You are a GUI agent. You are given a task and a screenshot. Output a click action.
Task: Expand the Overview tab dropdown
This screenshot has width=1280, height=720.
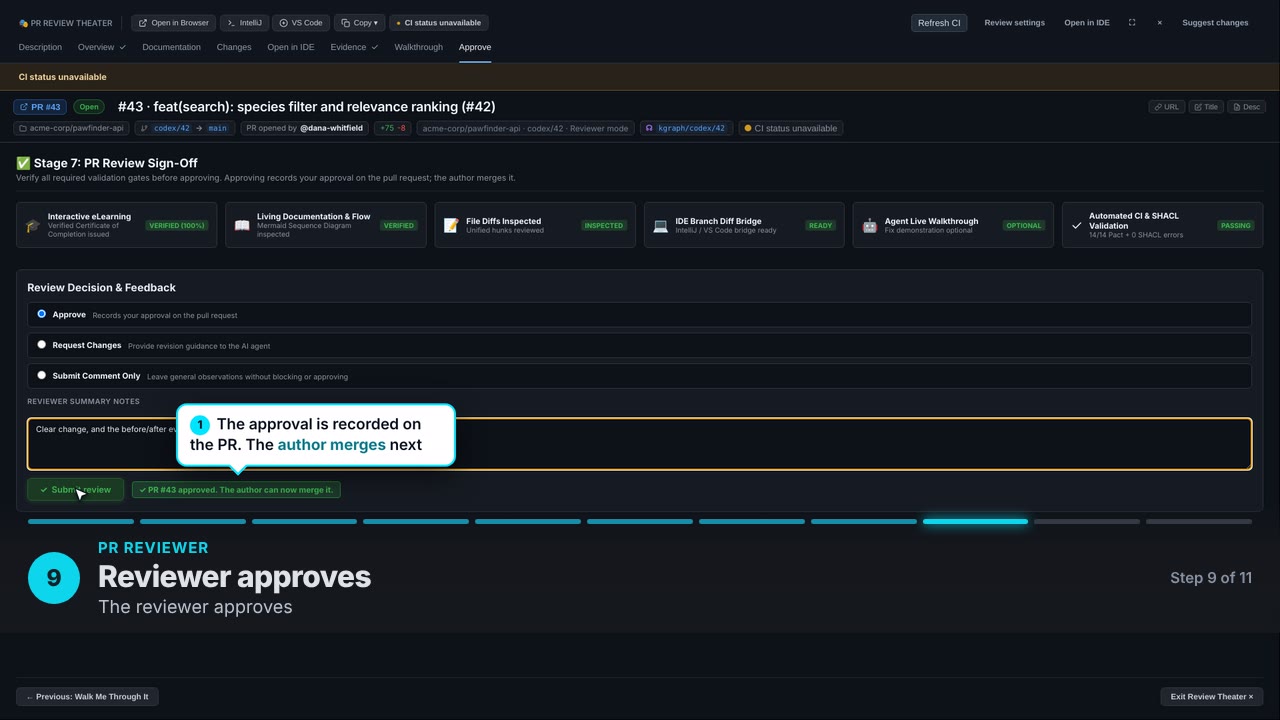click(102, 47)
